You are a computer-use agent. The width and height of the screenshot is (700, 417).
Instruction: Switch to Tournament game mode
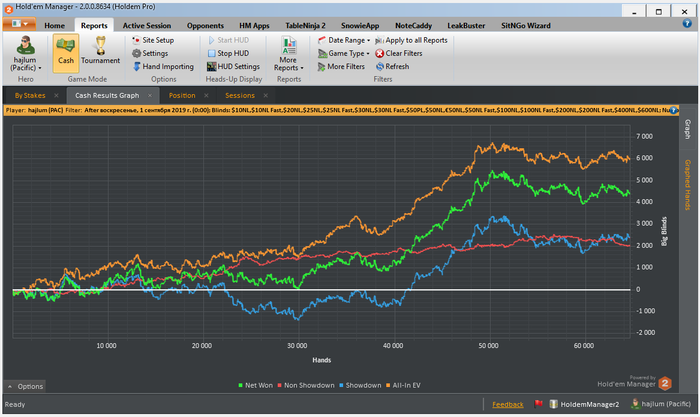pyautogui.click(x=100, y=50)
